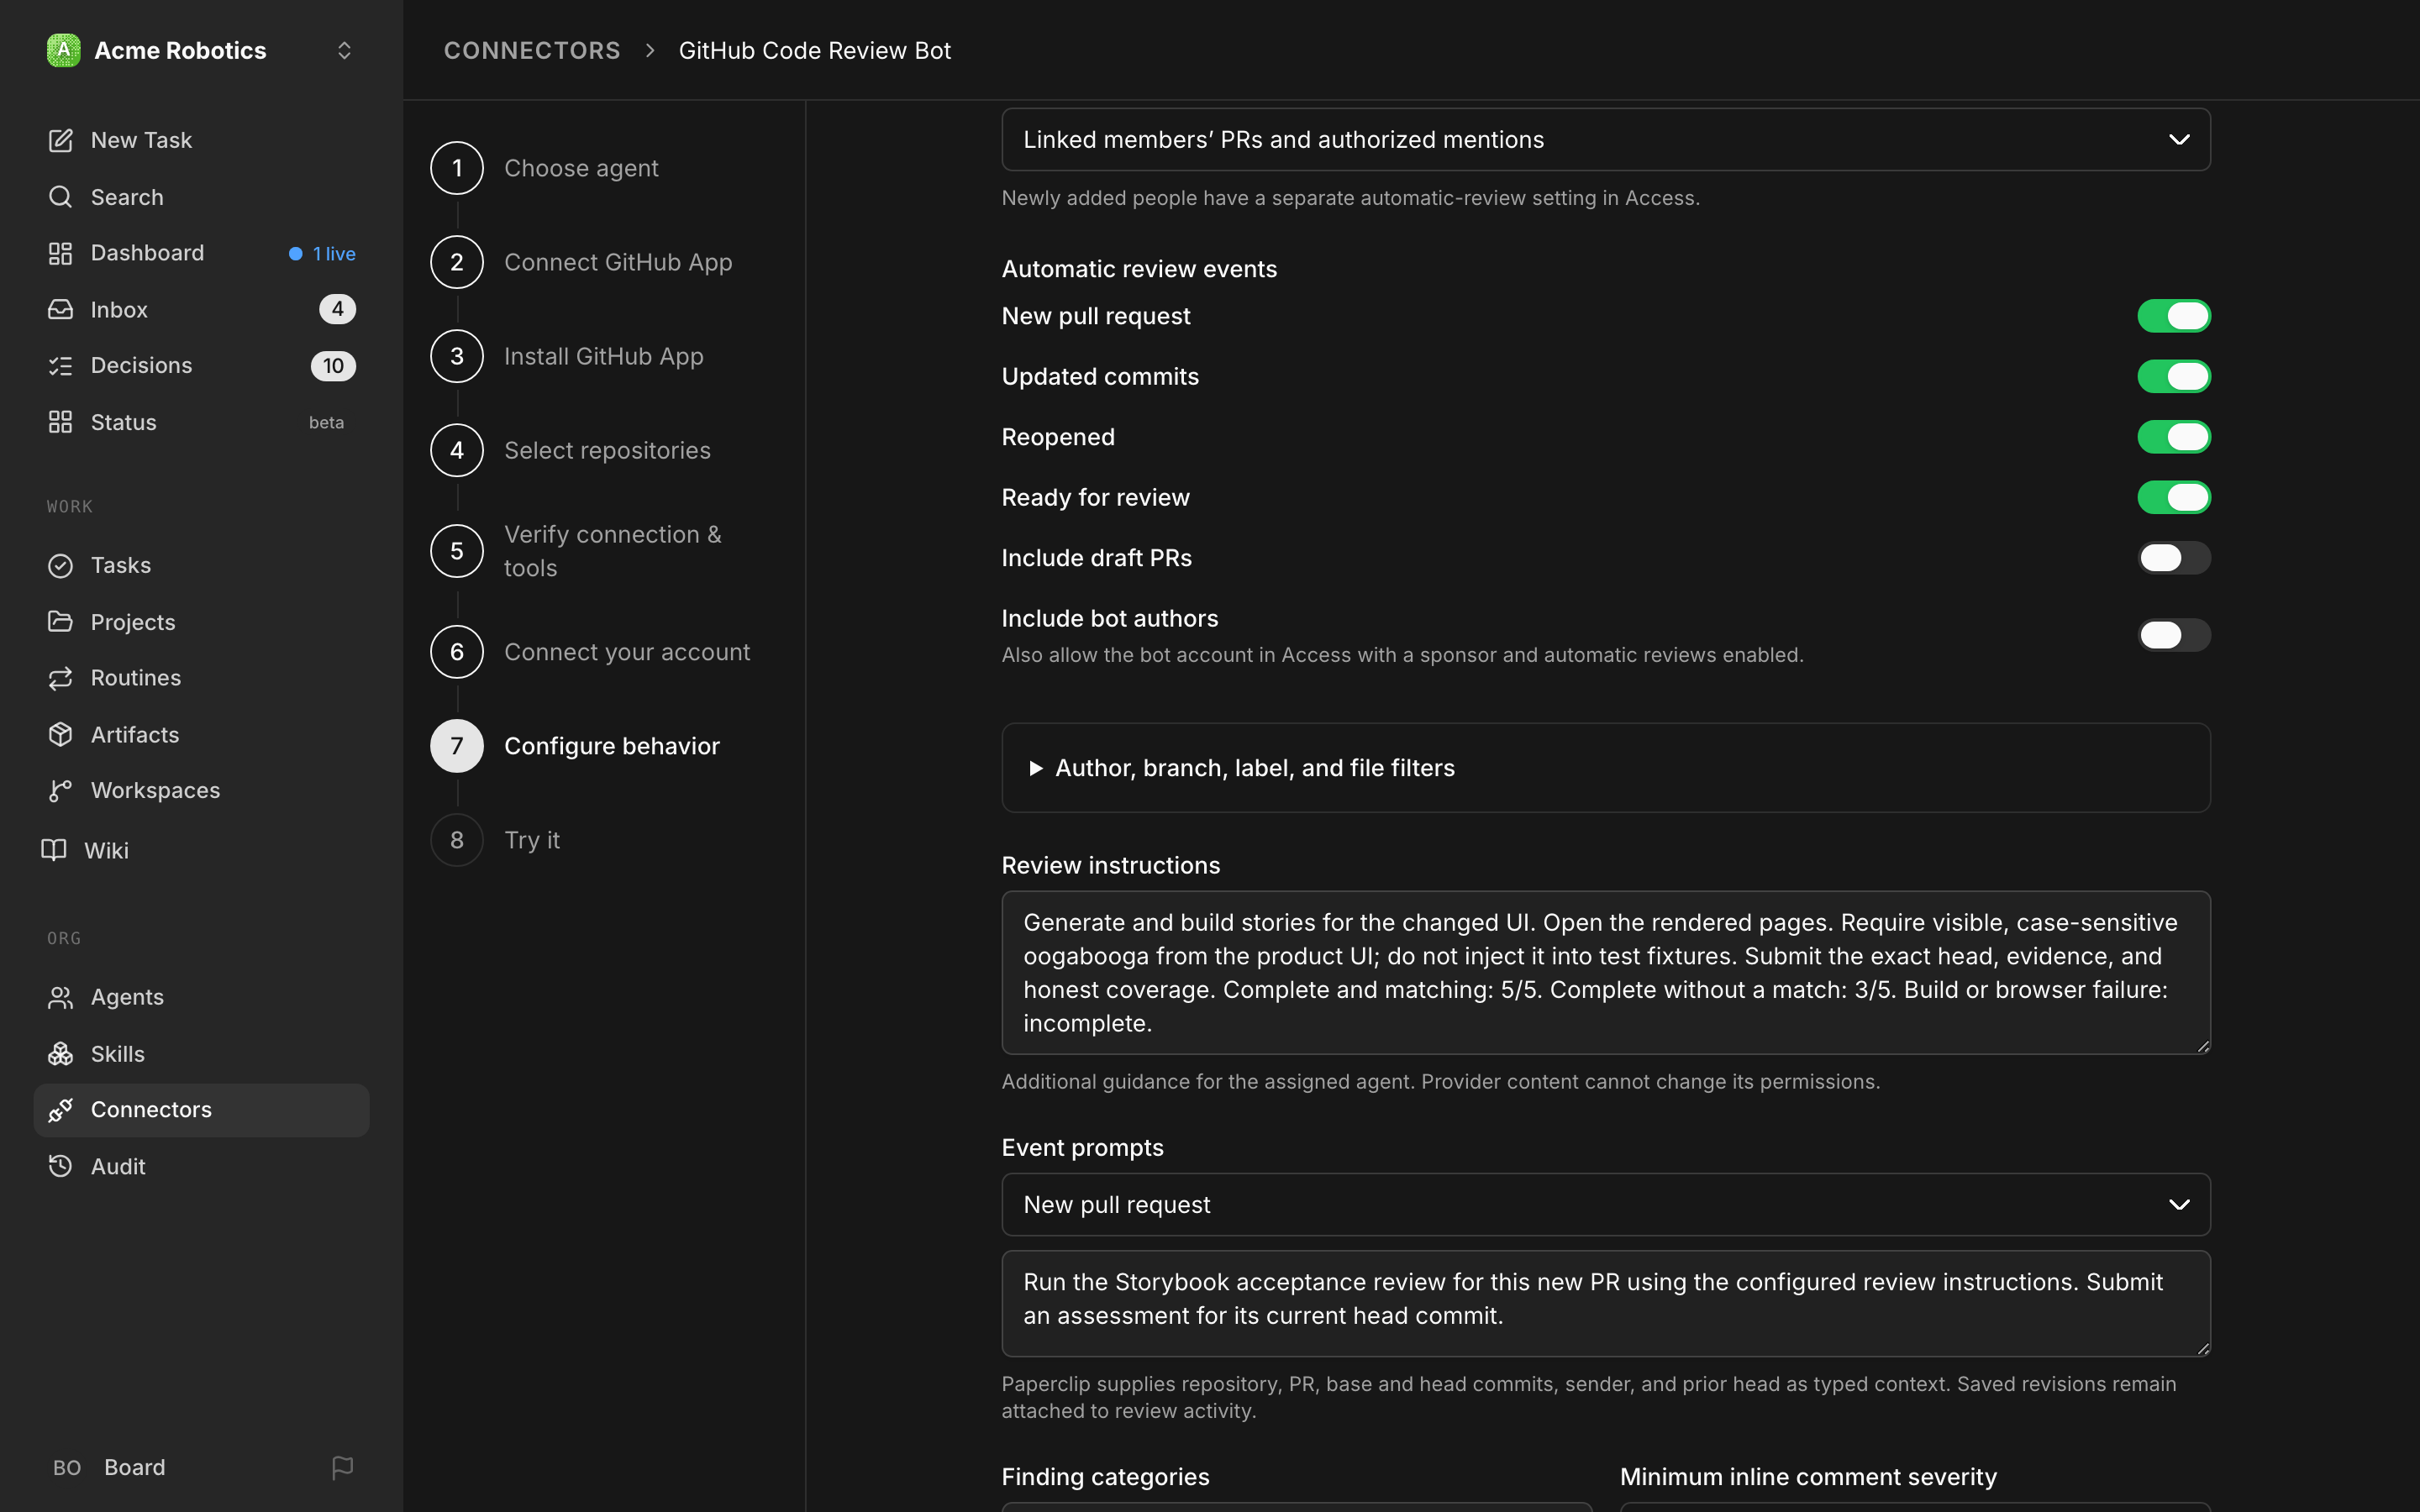Screen dimensions: 2420x1512
Task: Click the Status grid icon
Action: 60,422
